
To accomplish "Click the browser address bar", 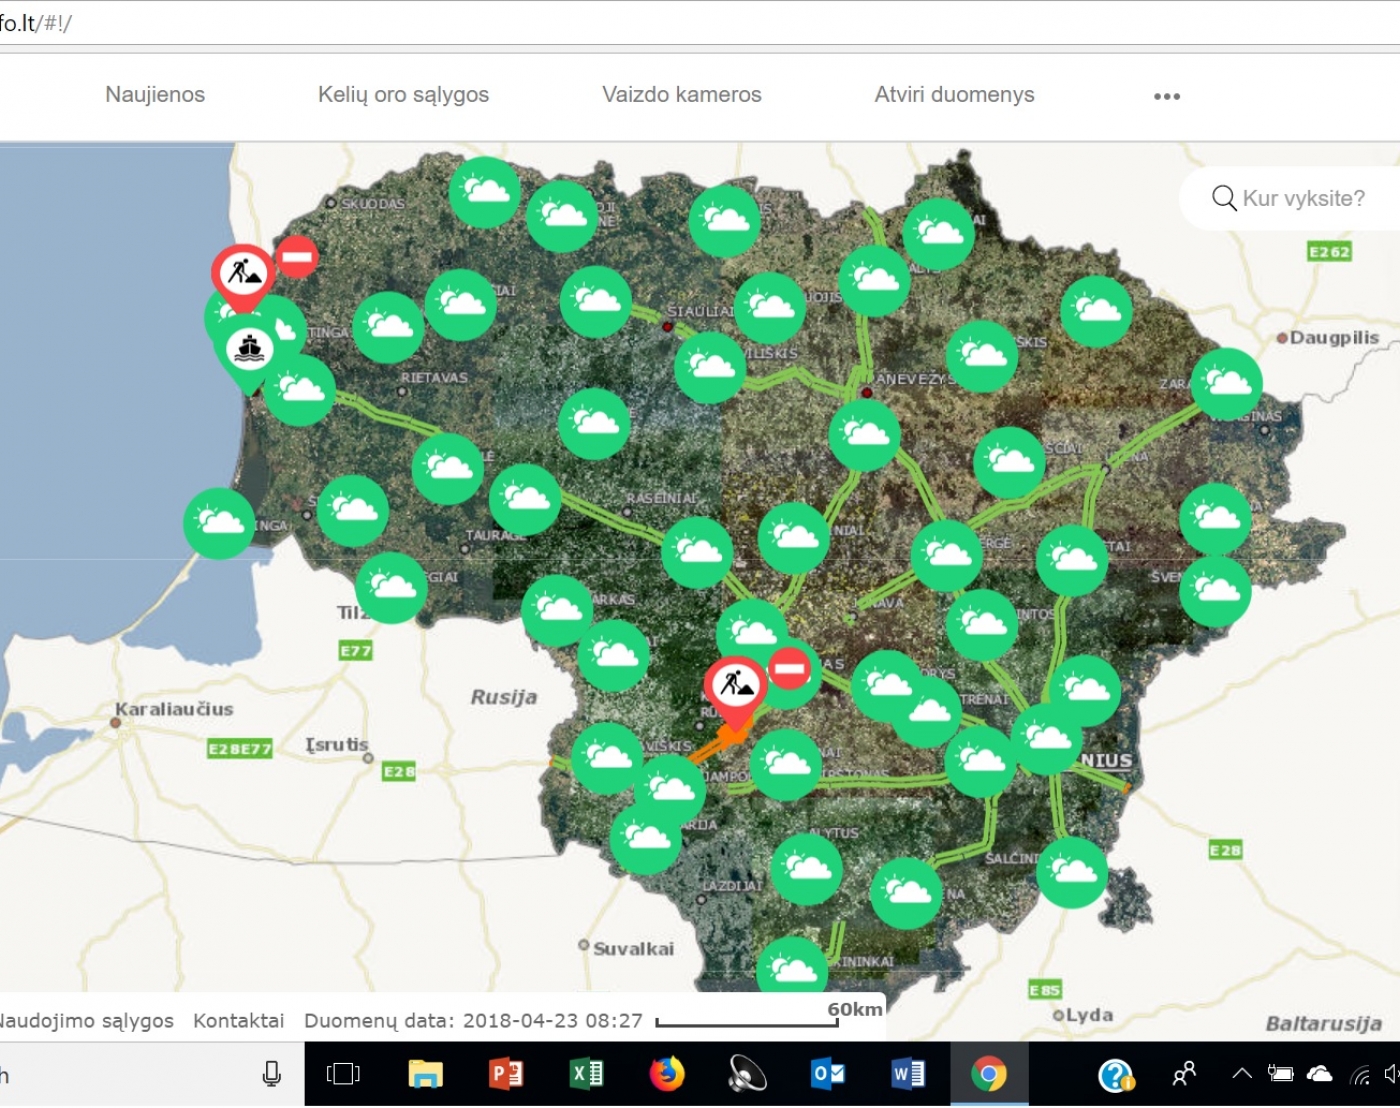I will (x=700, y=23).
